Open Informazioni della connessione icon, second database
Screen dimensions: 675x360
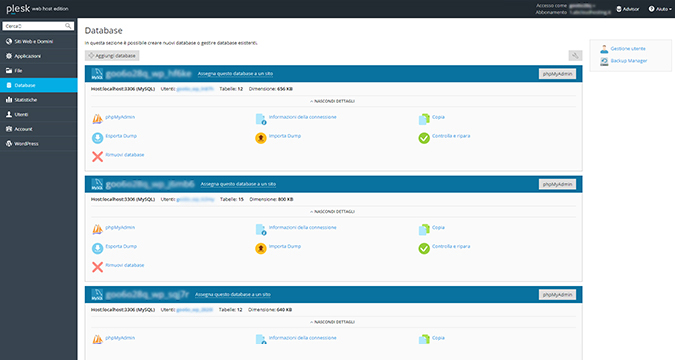tap(261, 230)
